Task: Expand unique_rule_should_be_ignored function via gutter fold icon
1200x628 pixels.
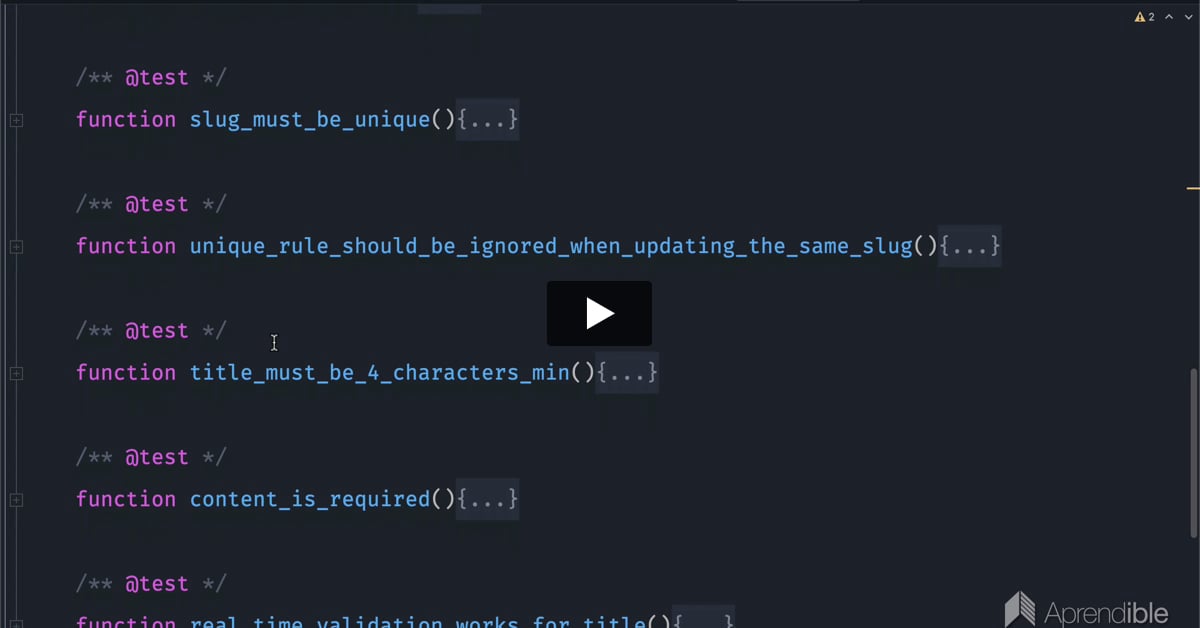Action: click(x=16, y=247)
